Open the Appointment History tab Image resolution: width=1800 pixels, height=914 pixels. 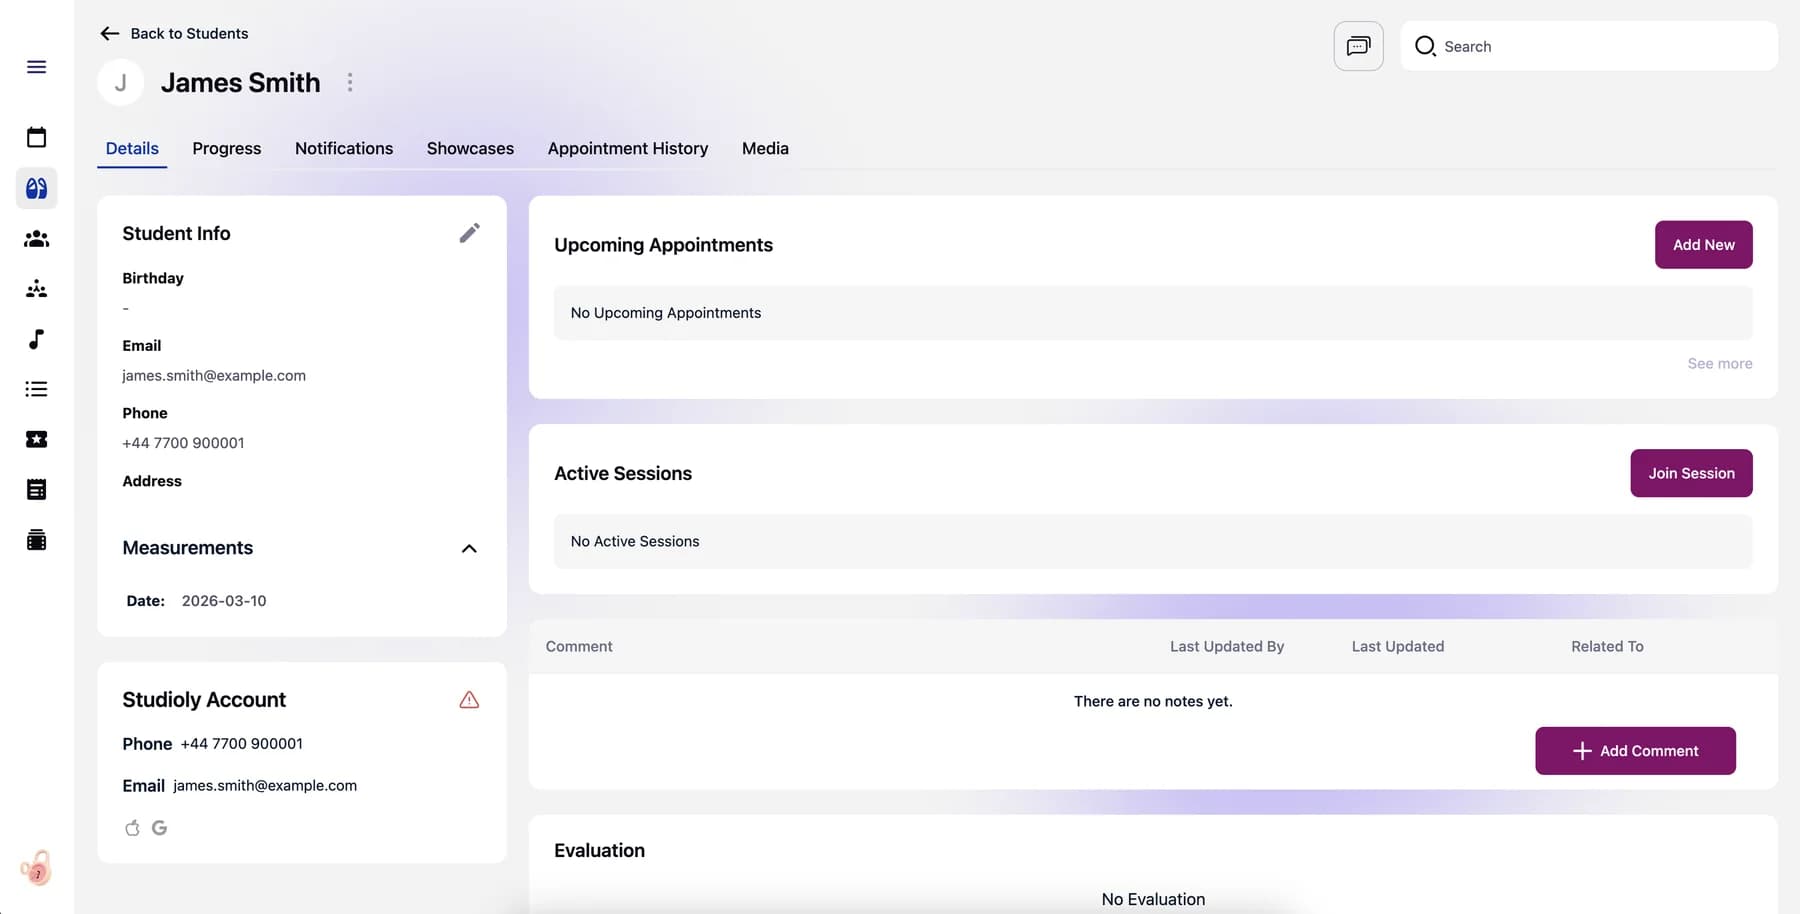pos(628,148)
